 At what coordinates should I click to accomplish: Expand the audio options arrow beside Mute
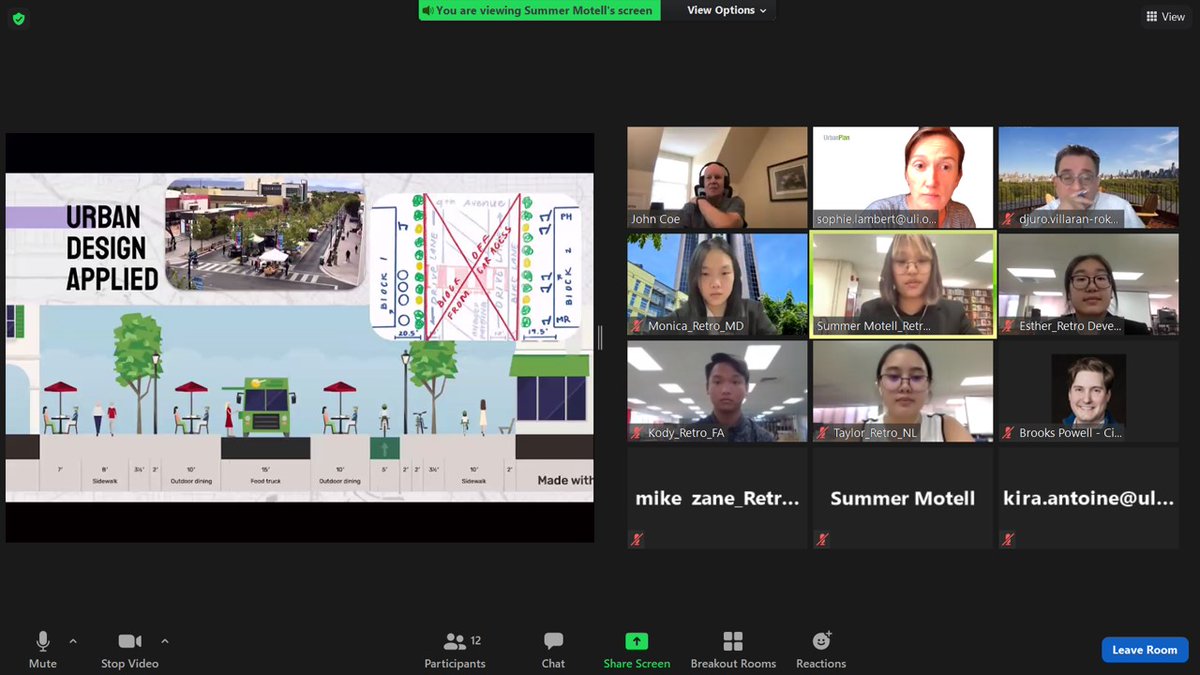pyautogui.click(x=73, y=641)
